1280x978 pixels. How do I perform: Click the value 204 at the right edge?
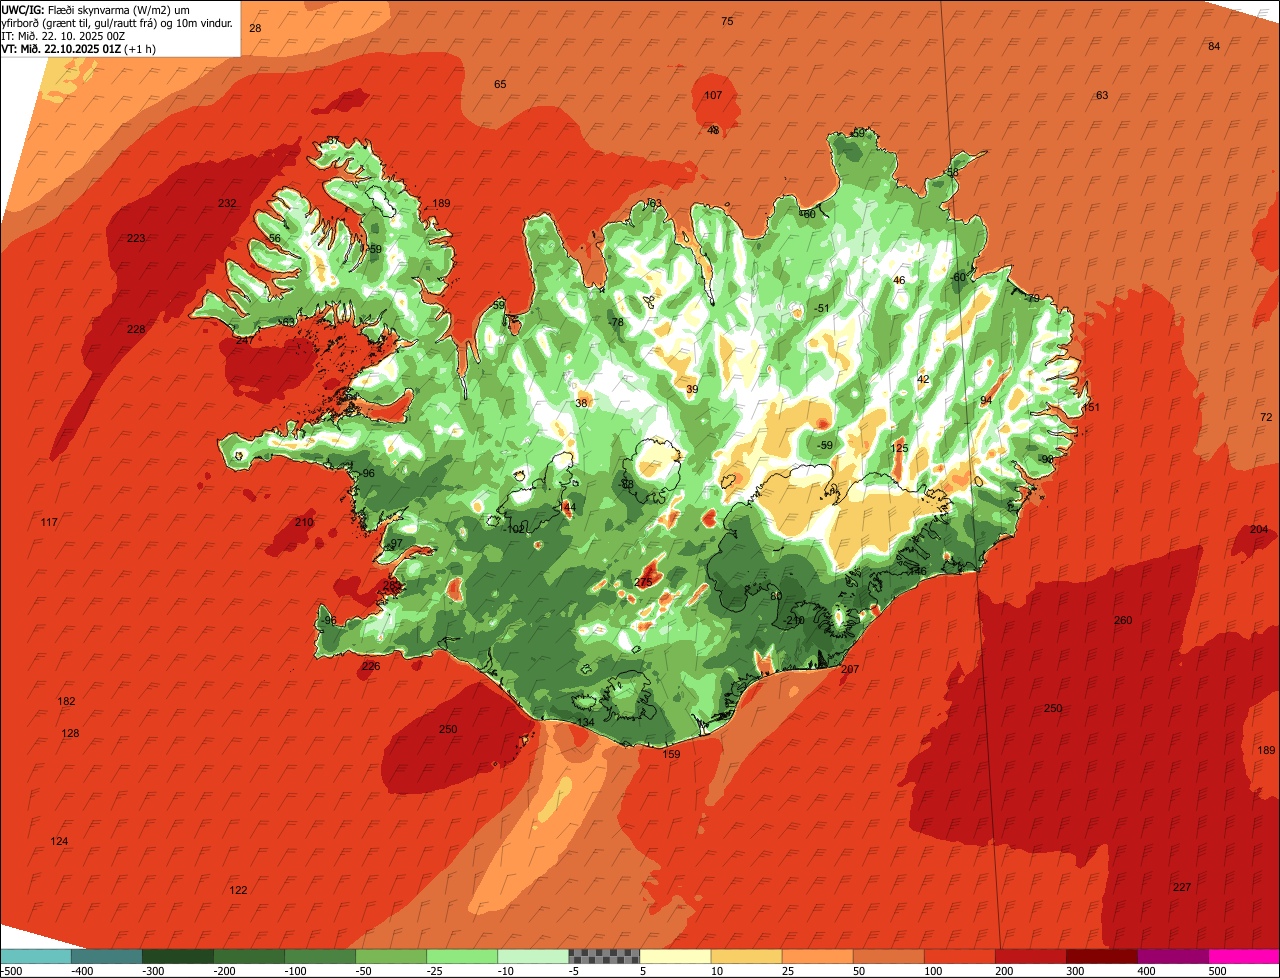pyautogui.click(x=1259, y=529)
